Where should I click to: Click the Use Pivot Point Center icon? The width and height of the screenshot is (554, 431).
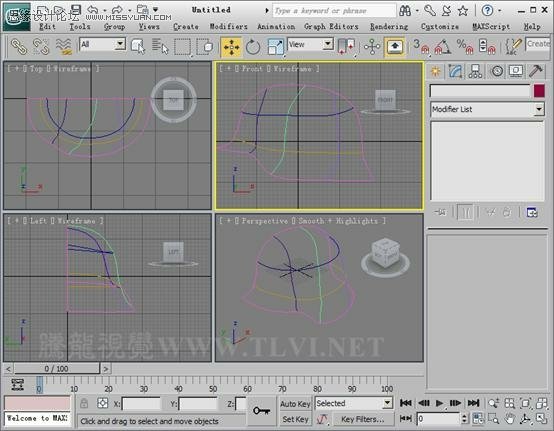pyautogui.click(x=346, y=47)
